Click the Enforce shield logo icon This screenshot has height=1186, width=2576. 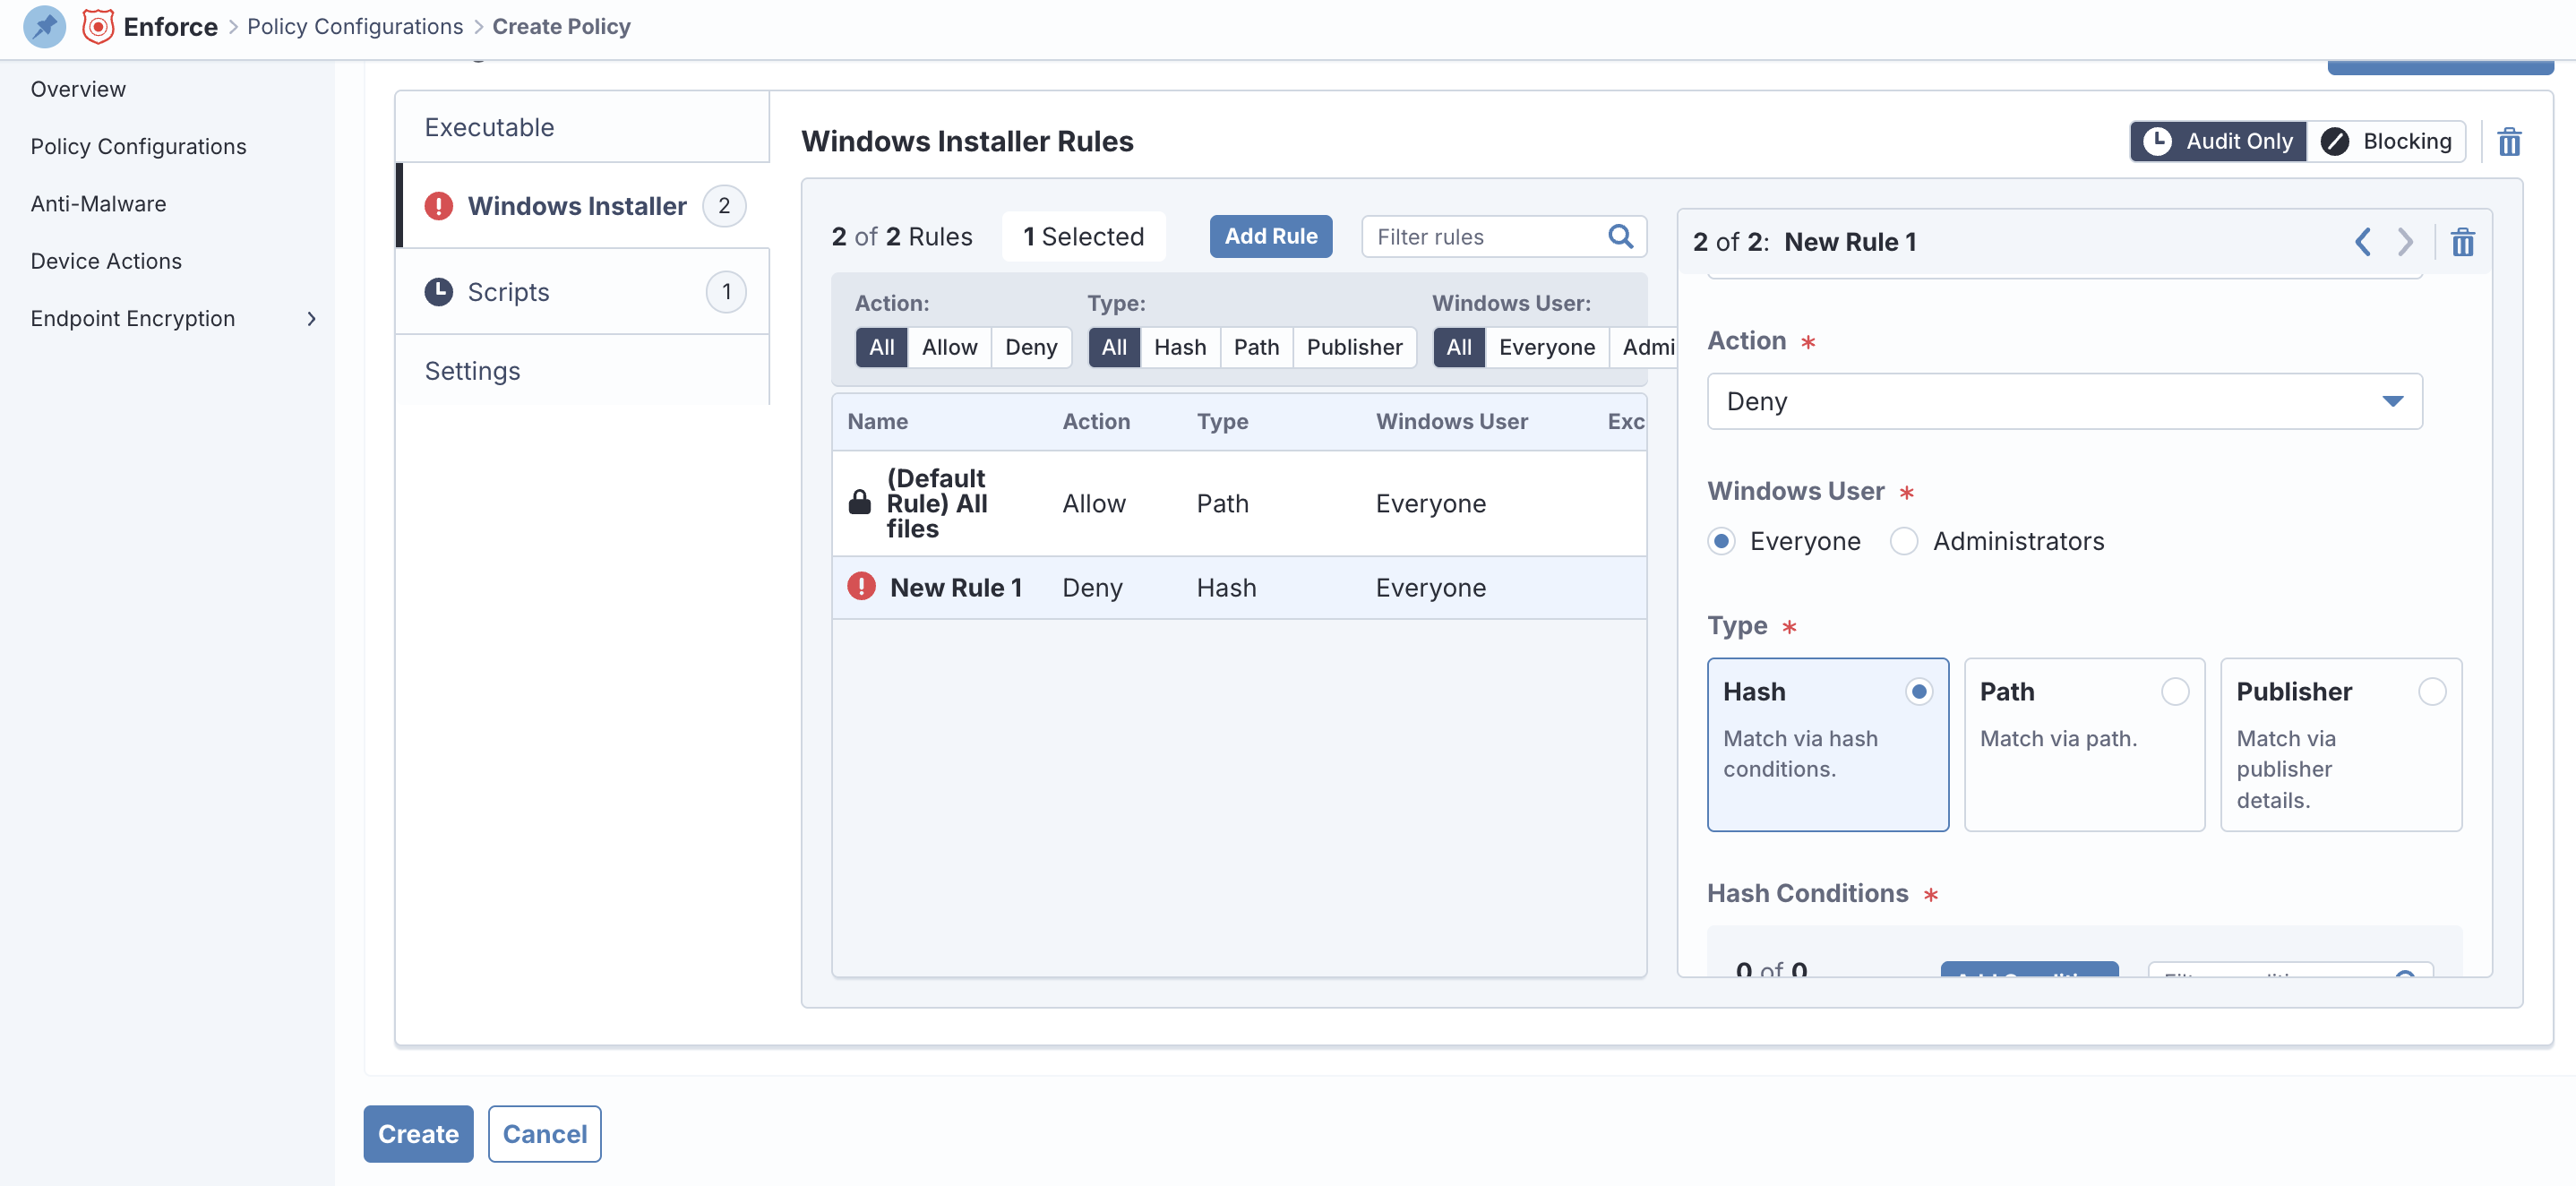click(x=98, y=26)
